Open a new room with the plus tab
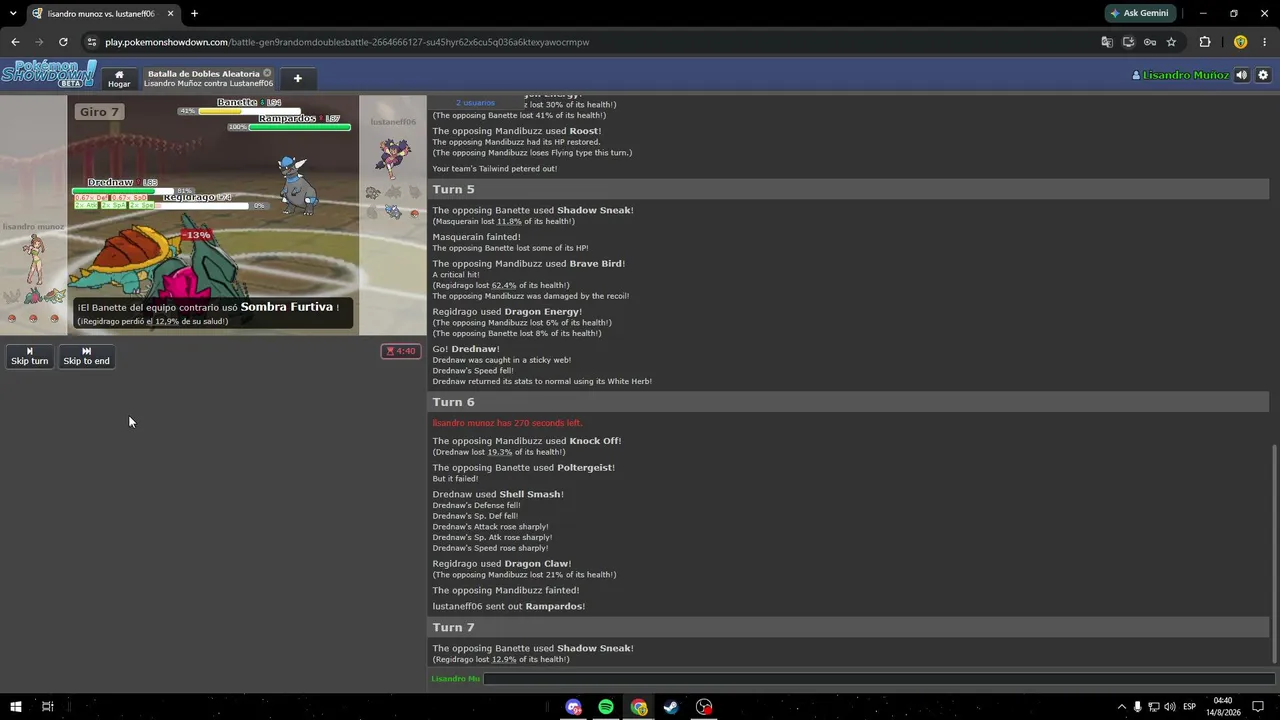This screenshot has height=720, width=1280. click(x=297, y=78)
